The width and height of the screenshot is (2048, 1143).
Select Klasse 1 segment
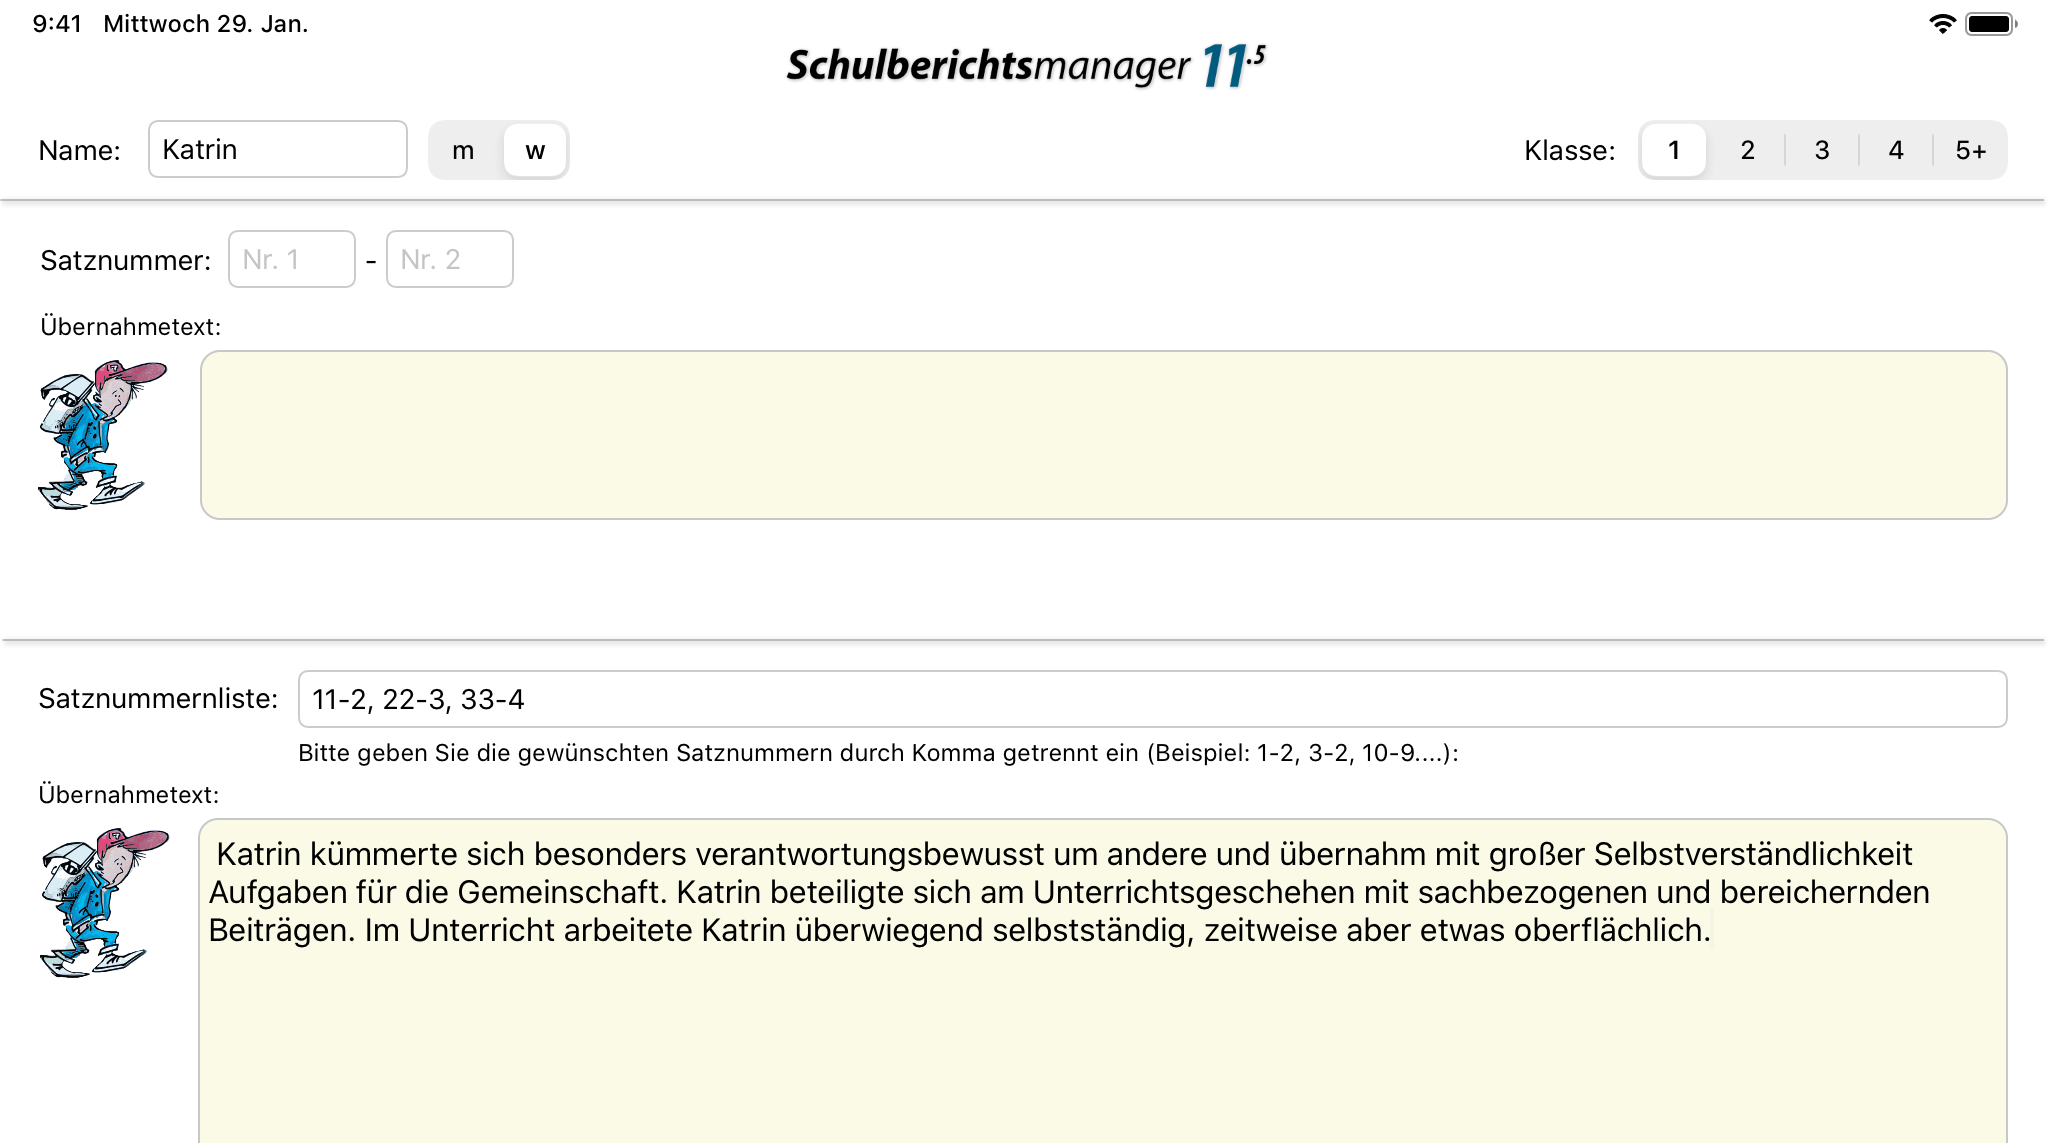(1674, 150)
